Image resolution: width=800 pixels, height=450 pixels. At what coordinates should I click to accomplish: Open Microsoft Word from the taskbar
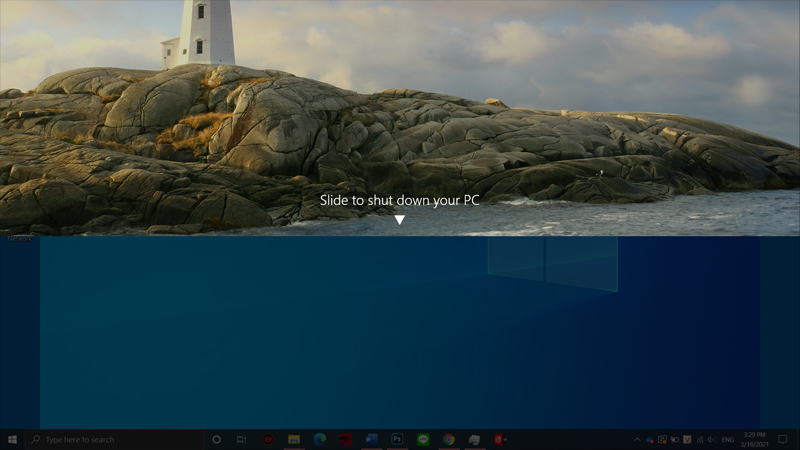pyautogui.click(x=371, y=439)
